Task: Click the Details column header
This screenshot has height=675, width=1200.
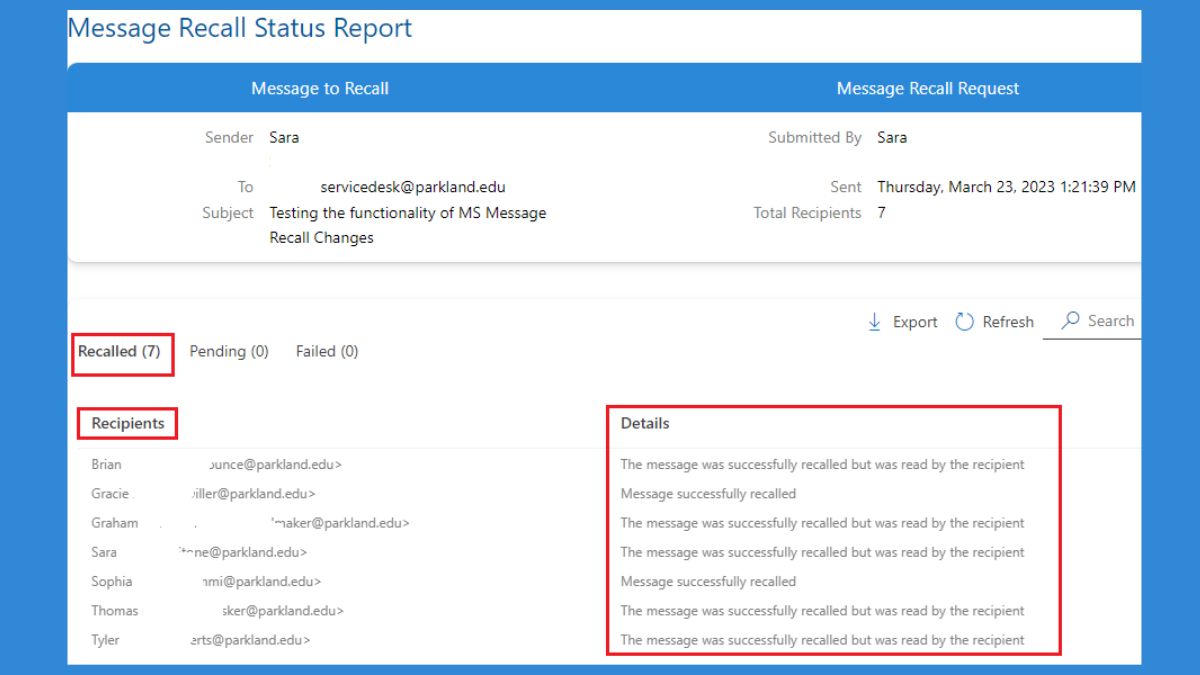Action: 645,423
